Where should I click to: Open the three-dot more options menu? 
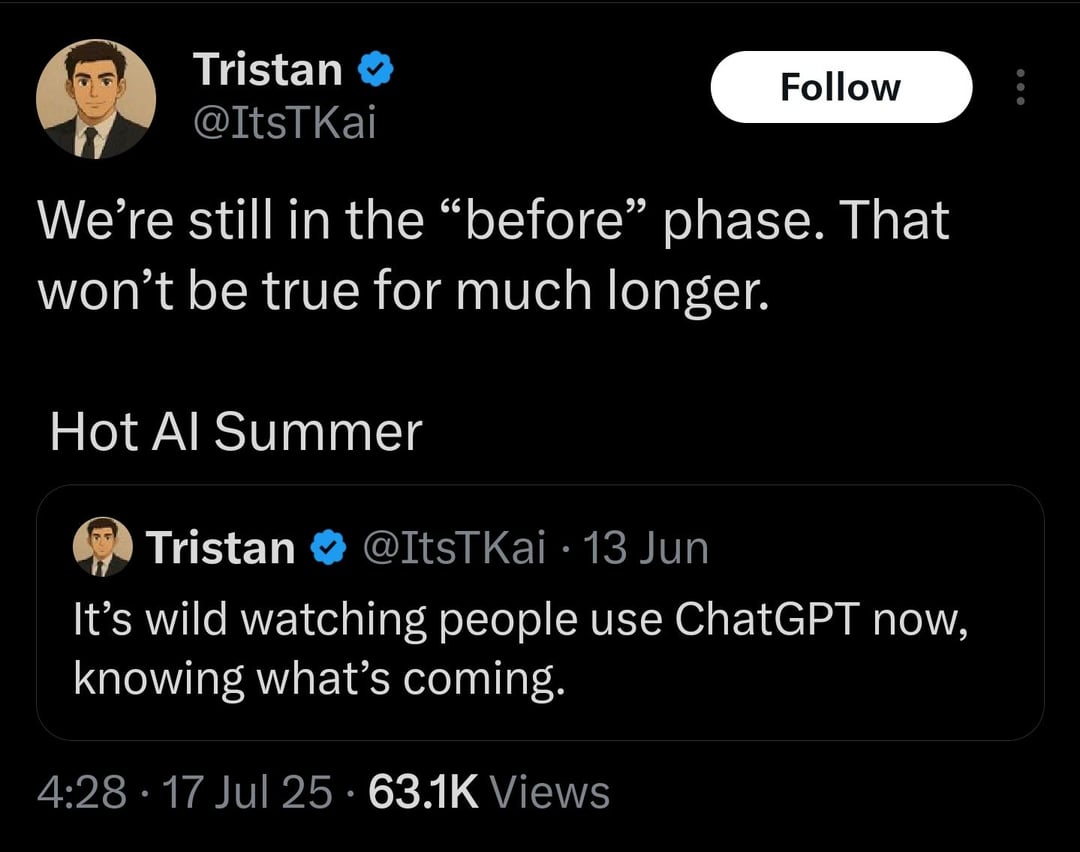pyautogui.click(x=1021, y=87)
